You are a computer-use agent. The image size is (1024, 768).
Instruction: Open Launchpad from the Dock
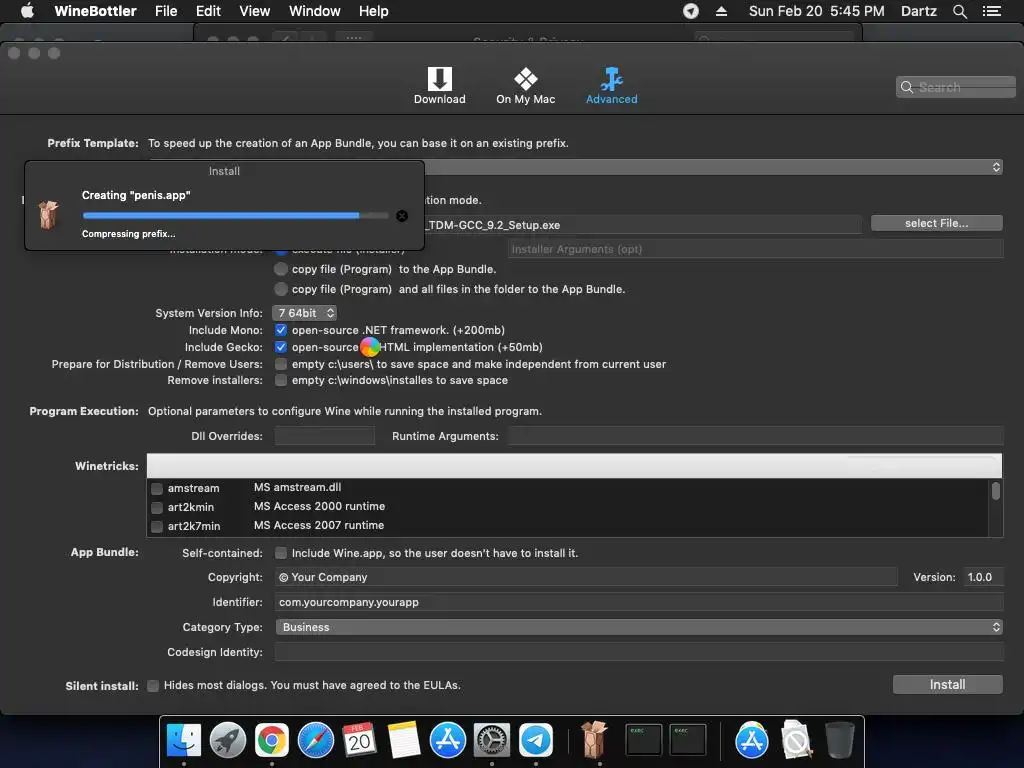click(x=228, y=741)
